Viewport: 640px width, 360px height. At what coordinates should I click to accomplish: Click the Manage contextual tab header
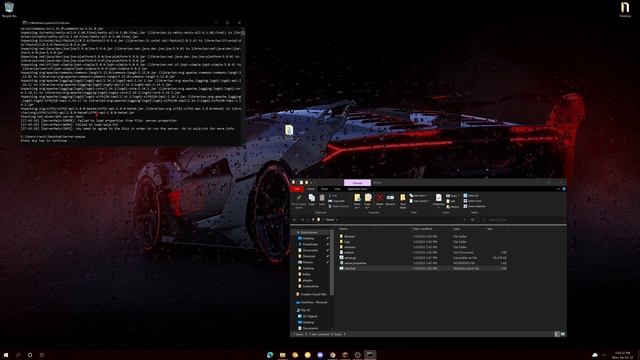(357, 183)
